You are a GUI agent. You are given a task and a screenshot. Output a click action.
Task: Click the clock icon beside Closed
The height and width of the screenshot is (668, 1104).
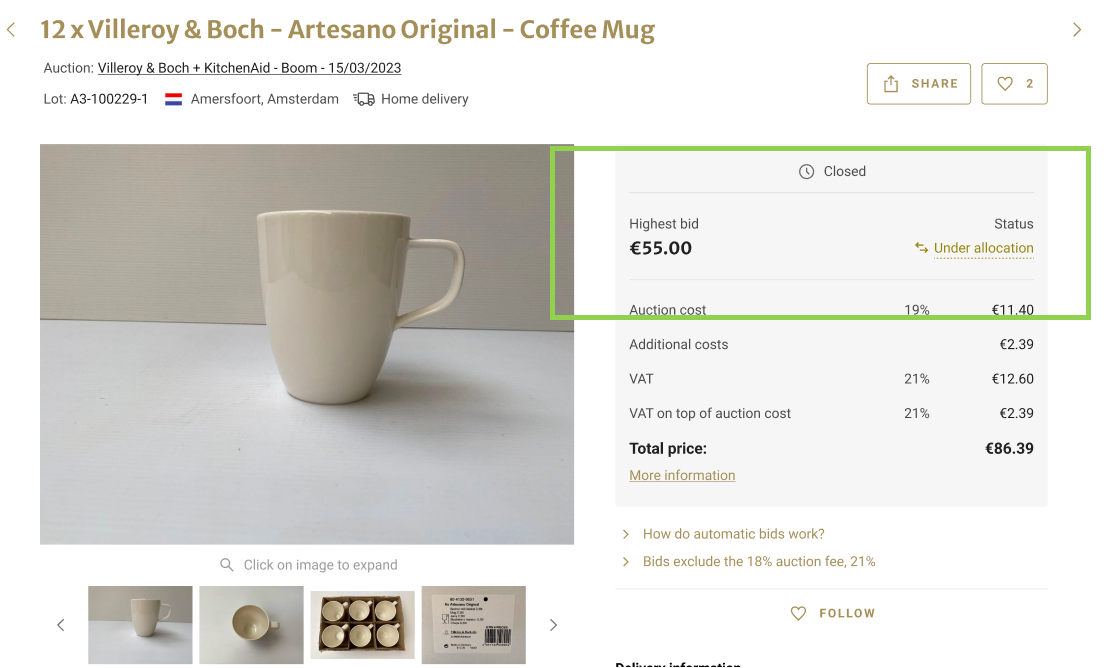[x=807, y=172]
